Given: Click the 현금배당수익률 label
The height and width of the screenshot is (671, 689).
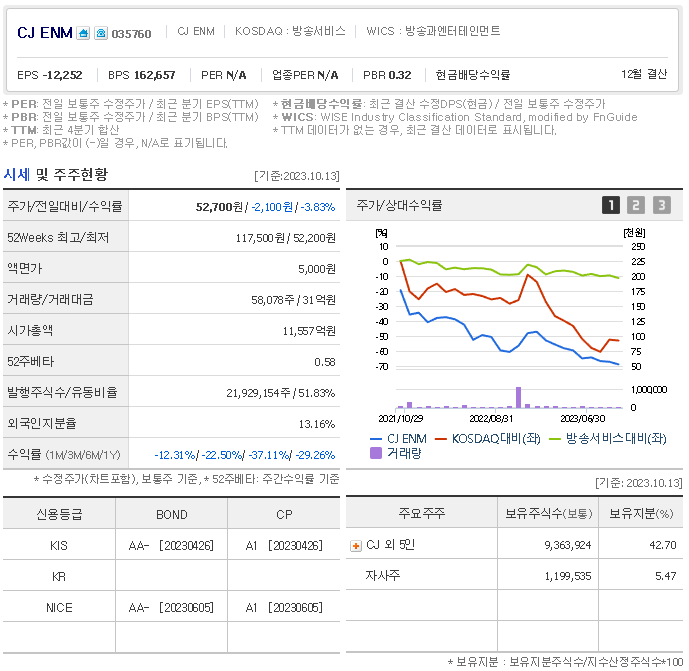Looking at the screenshot, I should (x=472, y=75).
